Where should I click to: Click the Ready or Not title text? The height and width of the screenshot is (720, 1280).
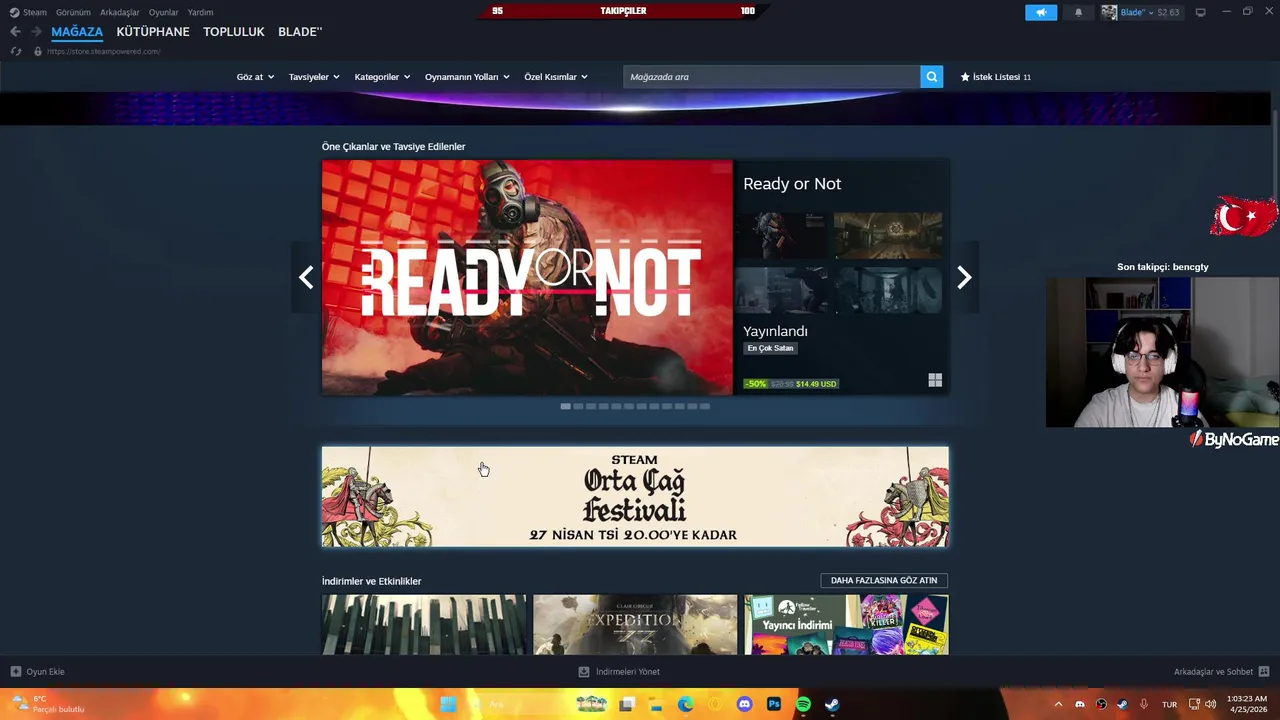point(792,184)
